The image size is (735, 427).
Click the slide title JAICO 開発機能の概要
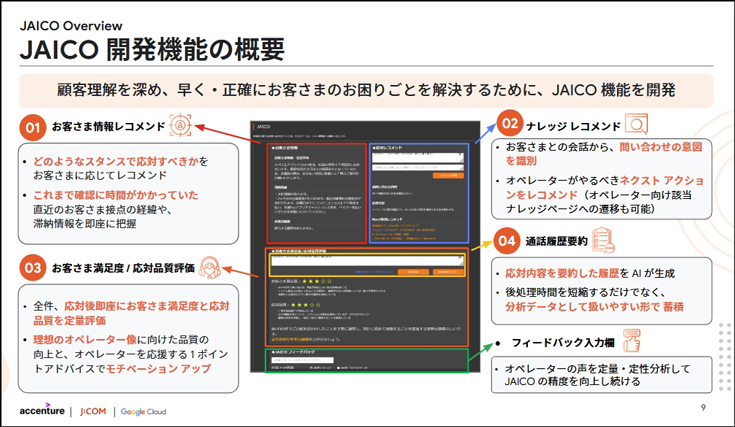(x=152, y=49)
